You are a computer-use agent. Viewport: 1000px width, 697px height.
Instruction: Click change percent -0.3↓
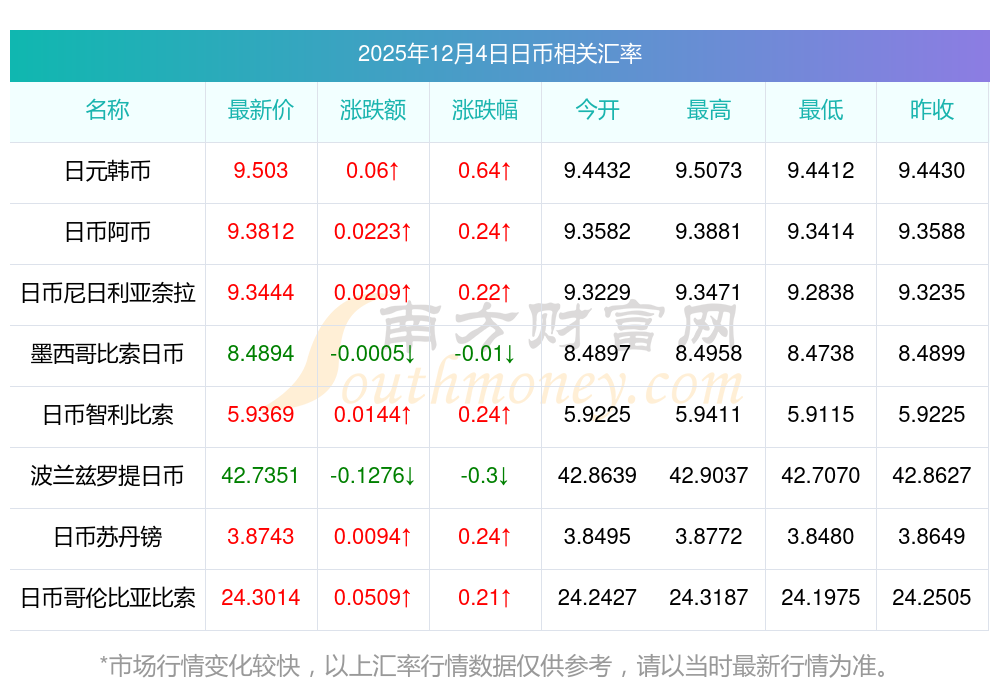485,476
